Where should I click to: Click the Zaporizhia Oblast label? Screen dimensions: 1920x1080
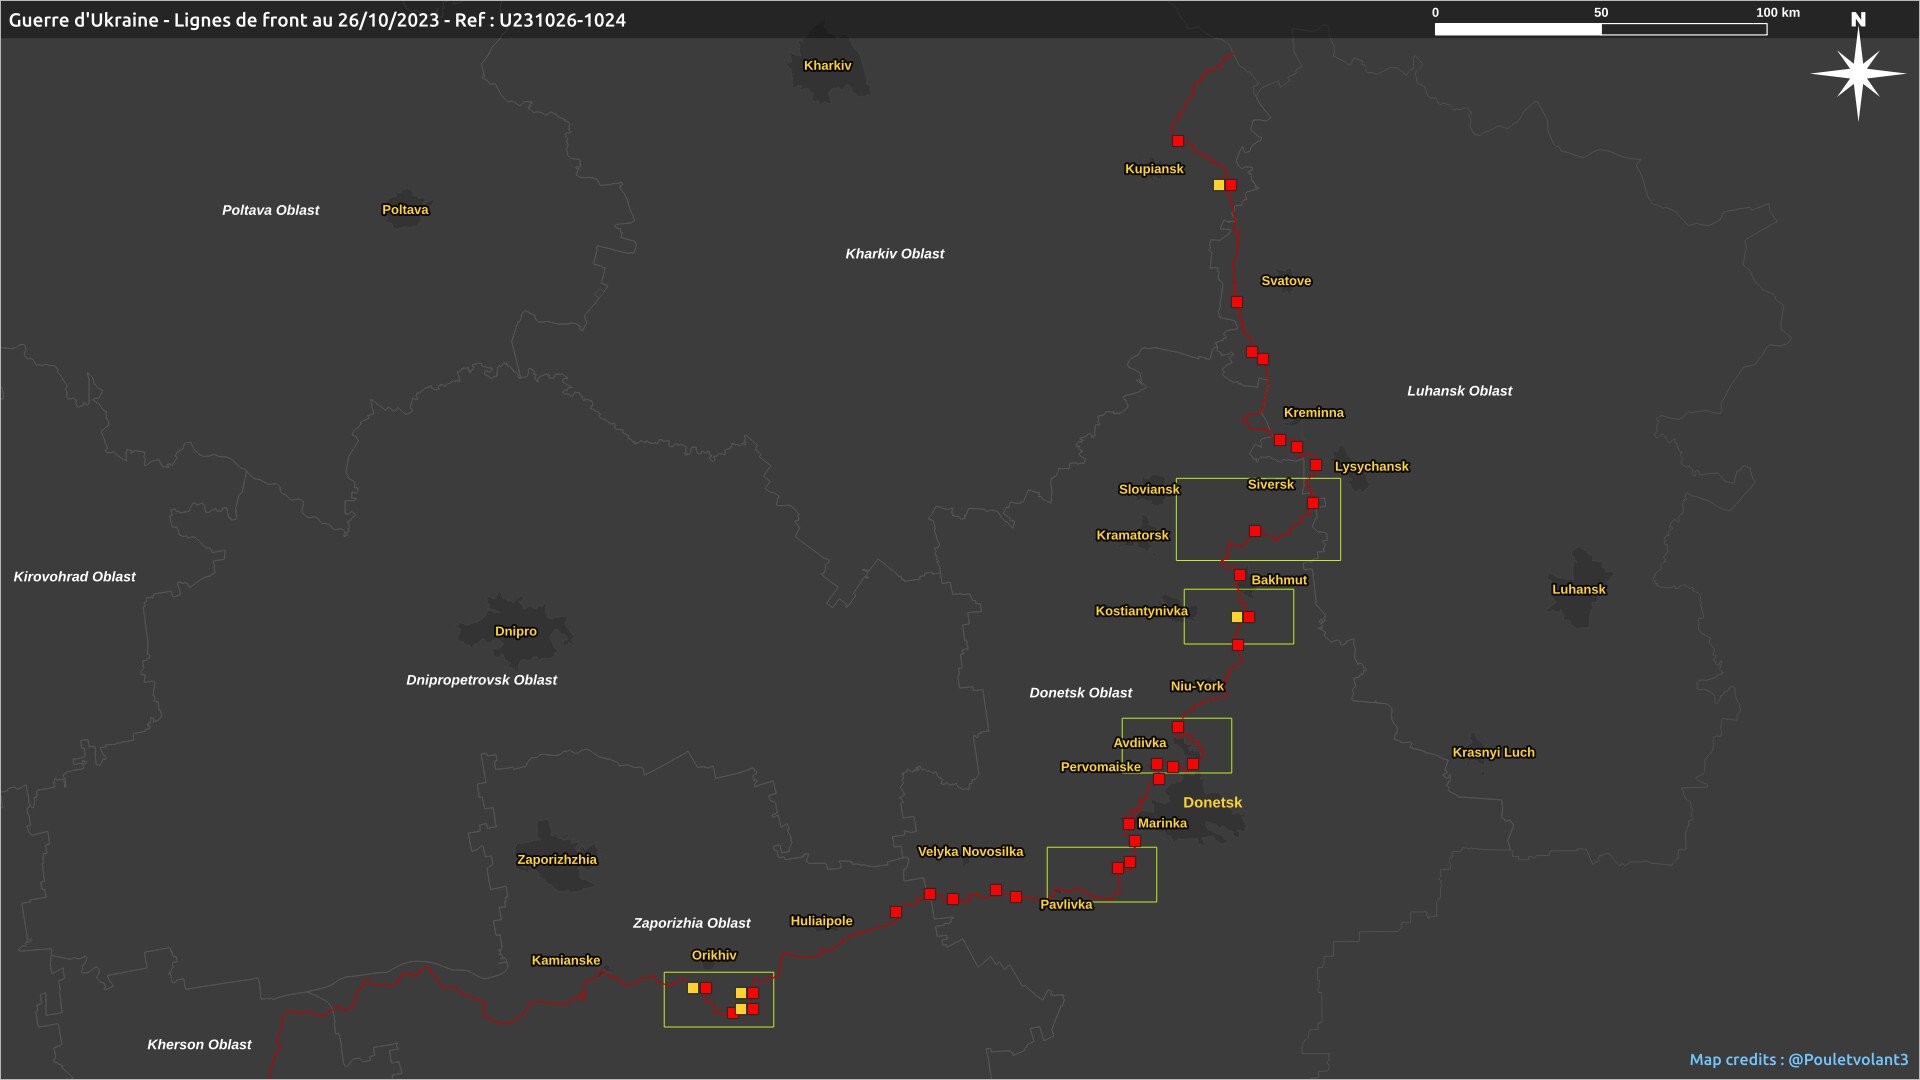pyautogui.click(x=692, y=923)
